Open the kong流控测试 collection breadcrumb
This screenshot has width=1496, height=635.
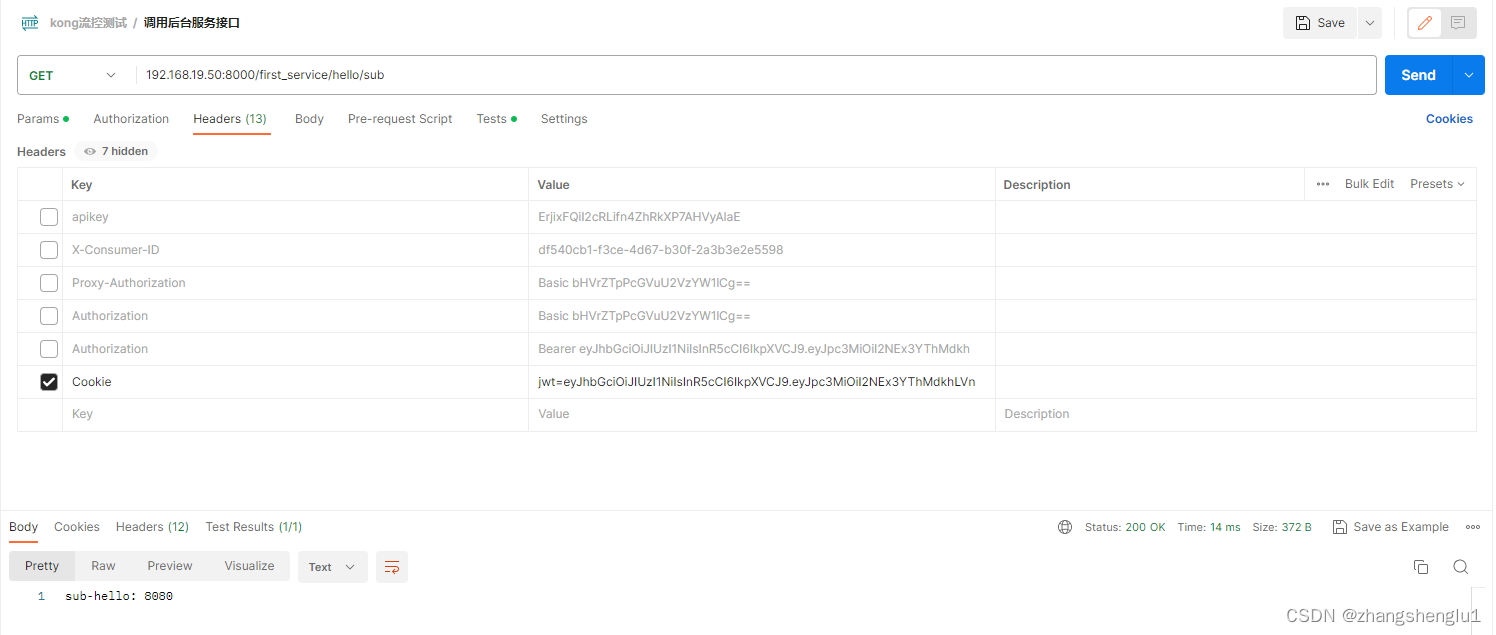88,23
